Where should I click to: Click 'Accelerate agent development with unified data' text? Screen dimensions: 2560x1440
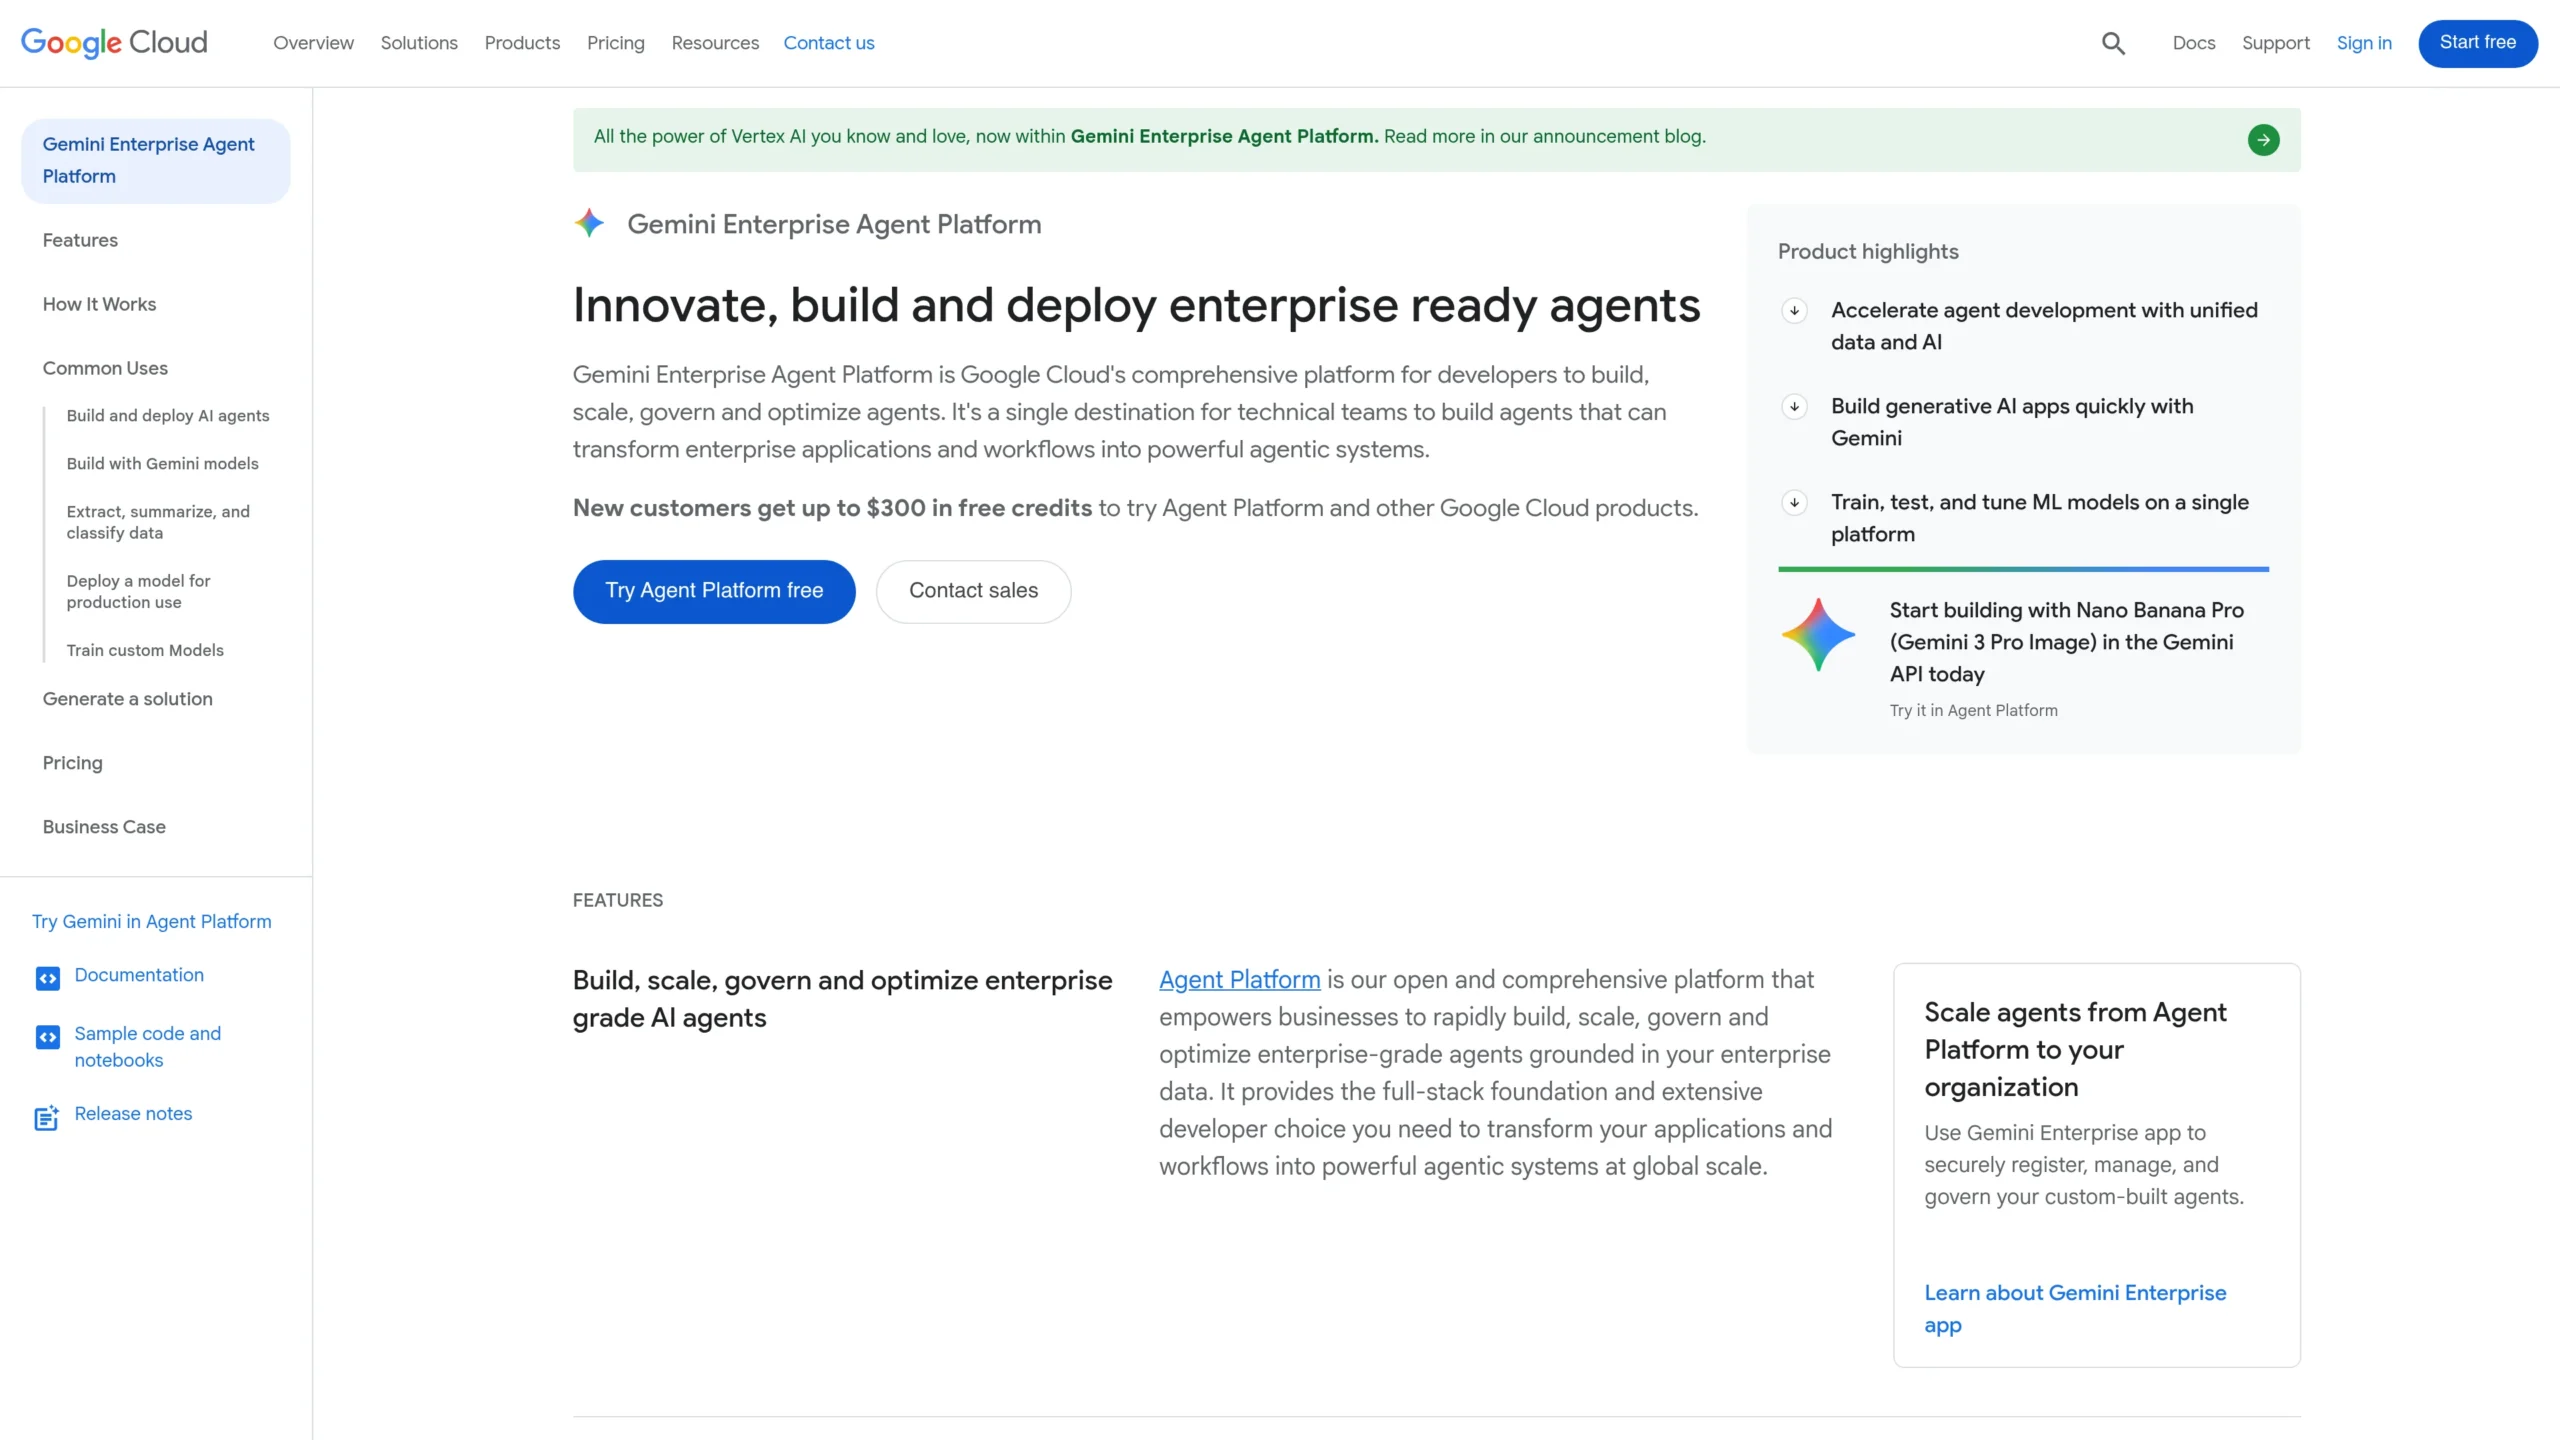click(x=2044, y=326)
